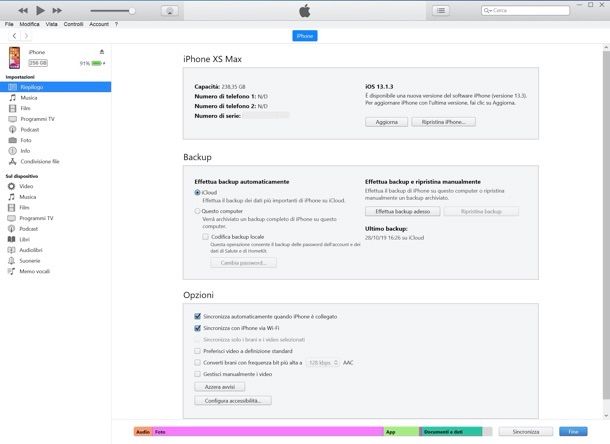
Task: Click the vertical scrollbar on right
Action: tap(606, 225)
